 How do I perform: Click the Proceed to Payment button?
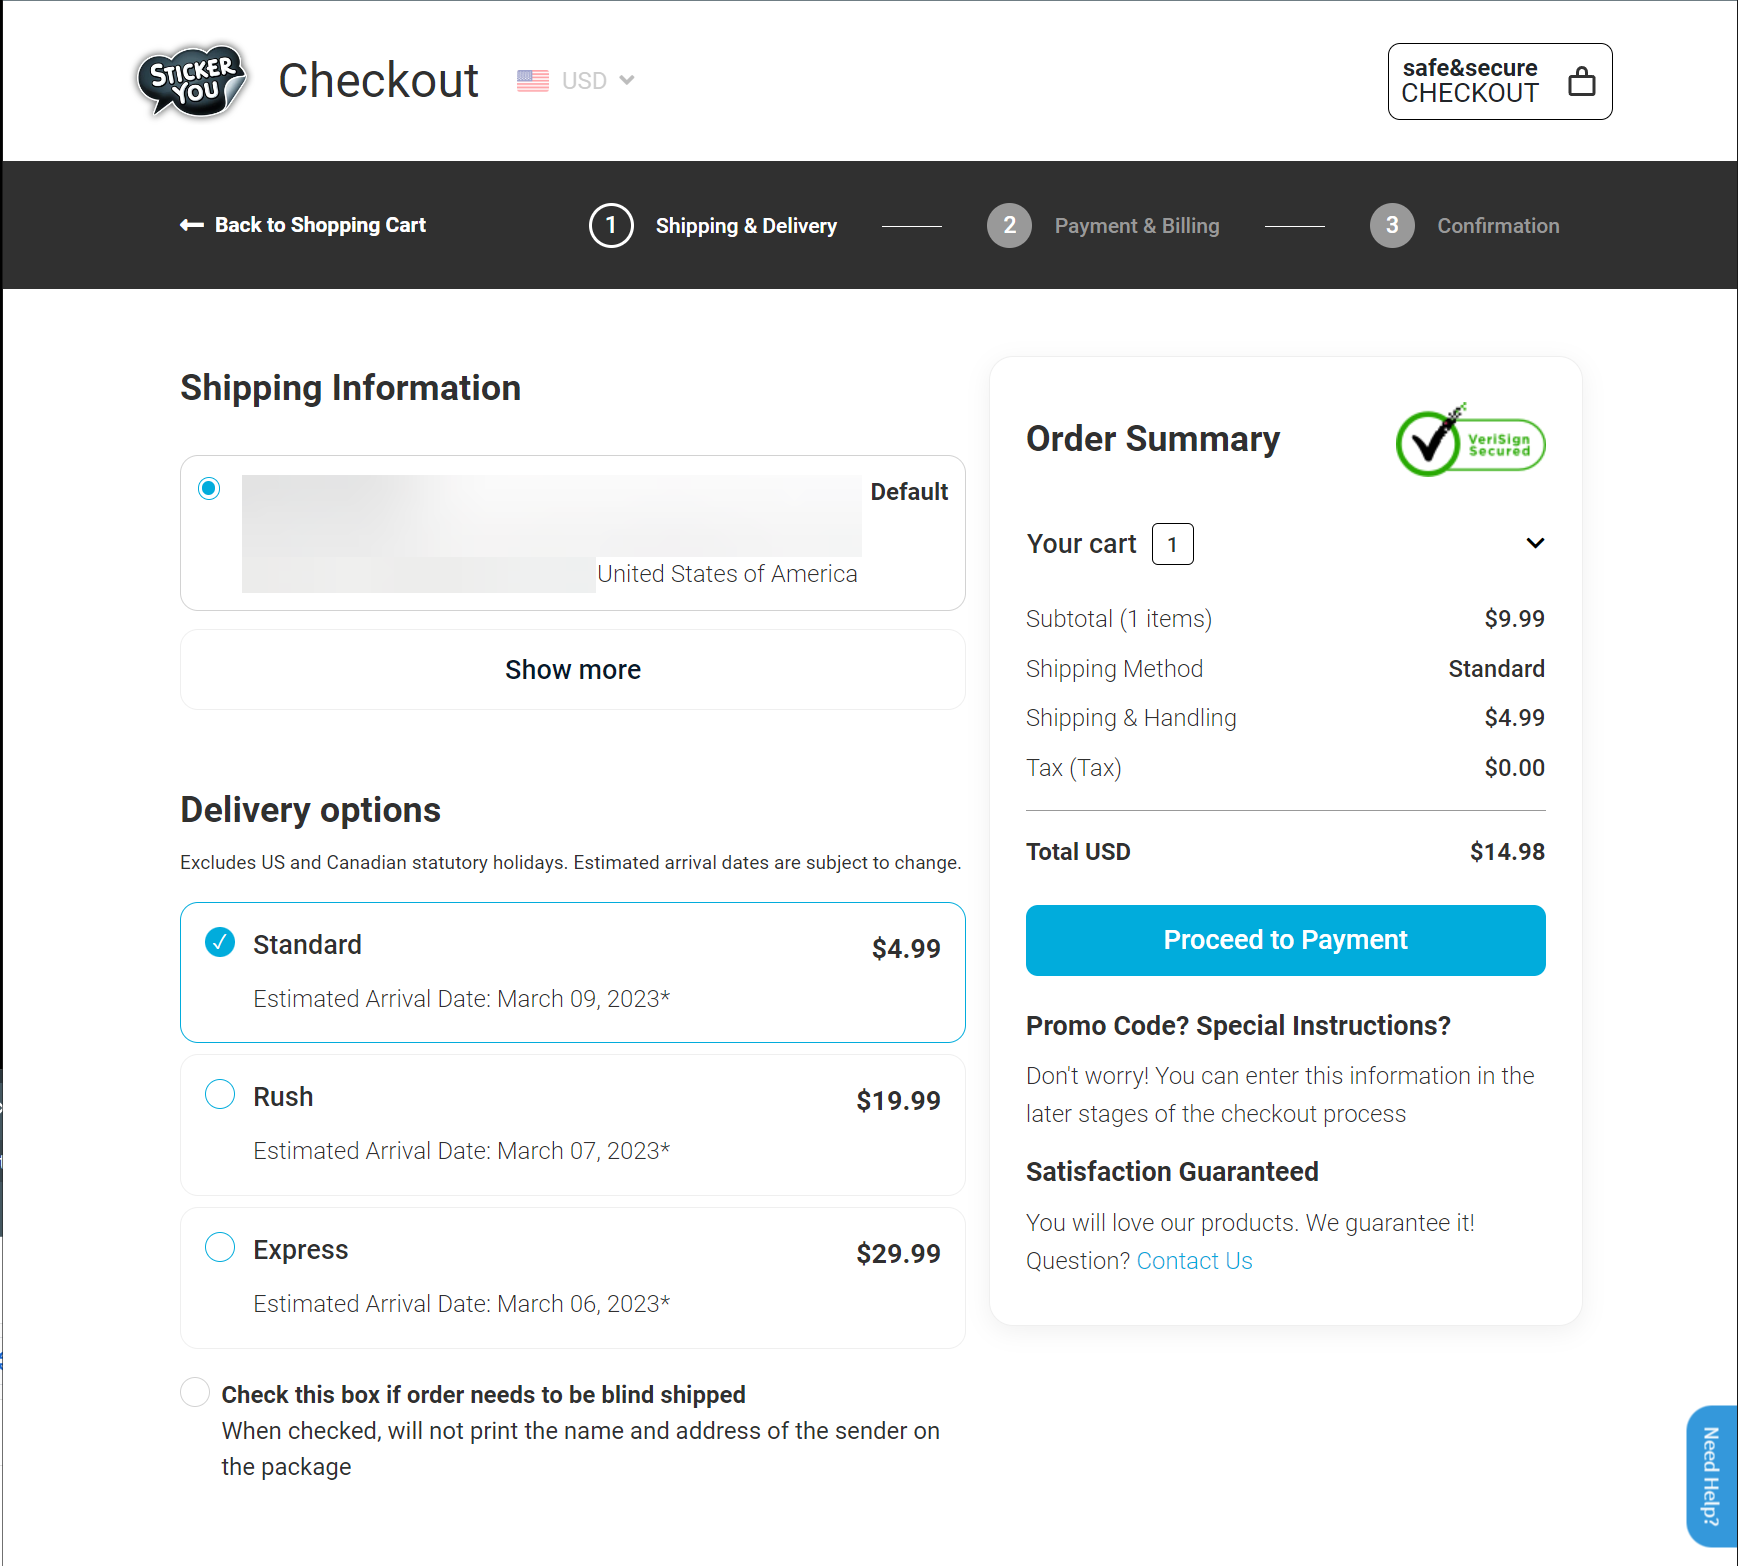coord(1285,940)
